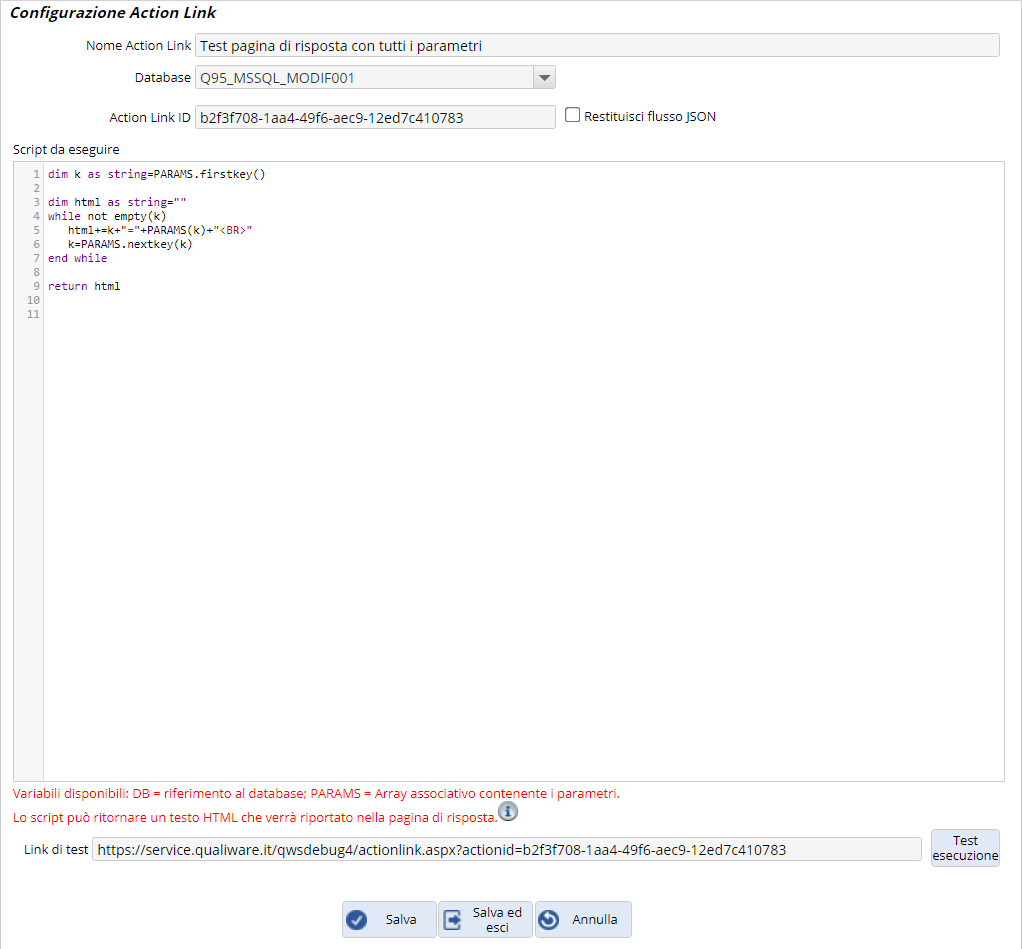Enable the Restituisci flusso JSON checkbox
The image size is (1022, 949).
[573, 115]
